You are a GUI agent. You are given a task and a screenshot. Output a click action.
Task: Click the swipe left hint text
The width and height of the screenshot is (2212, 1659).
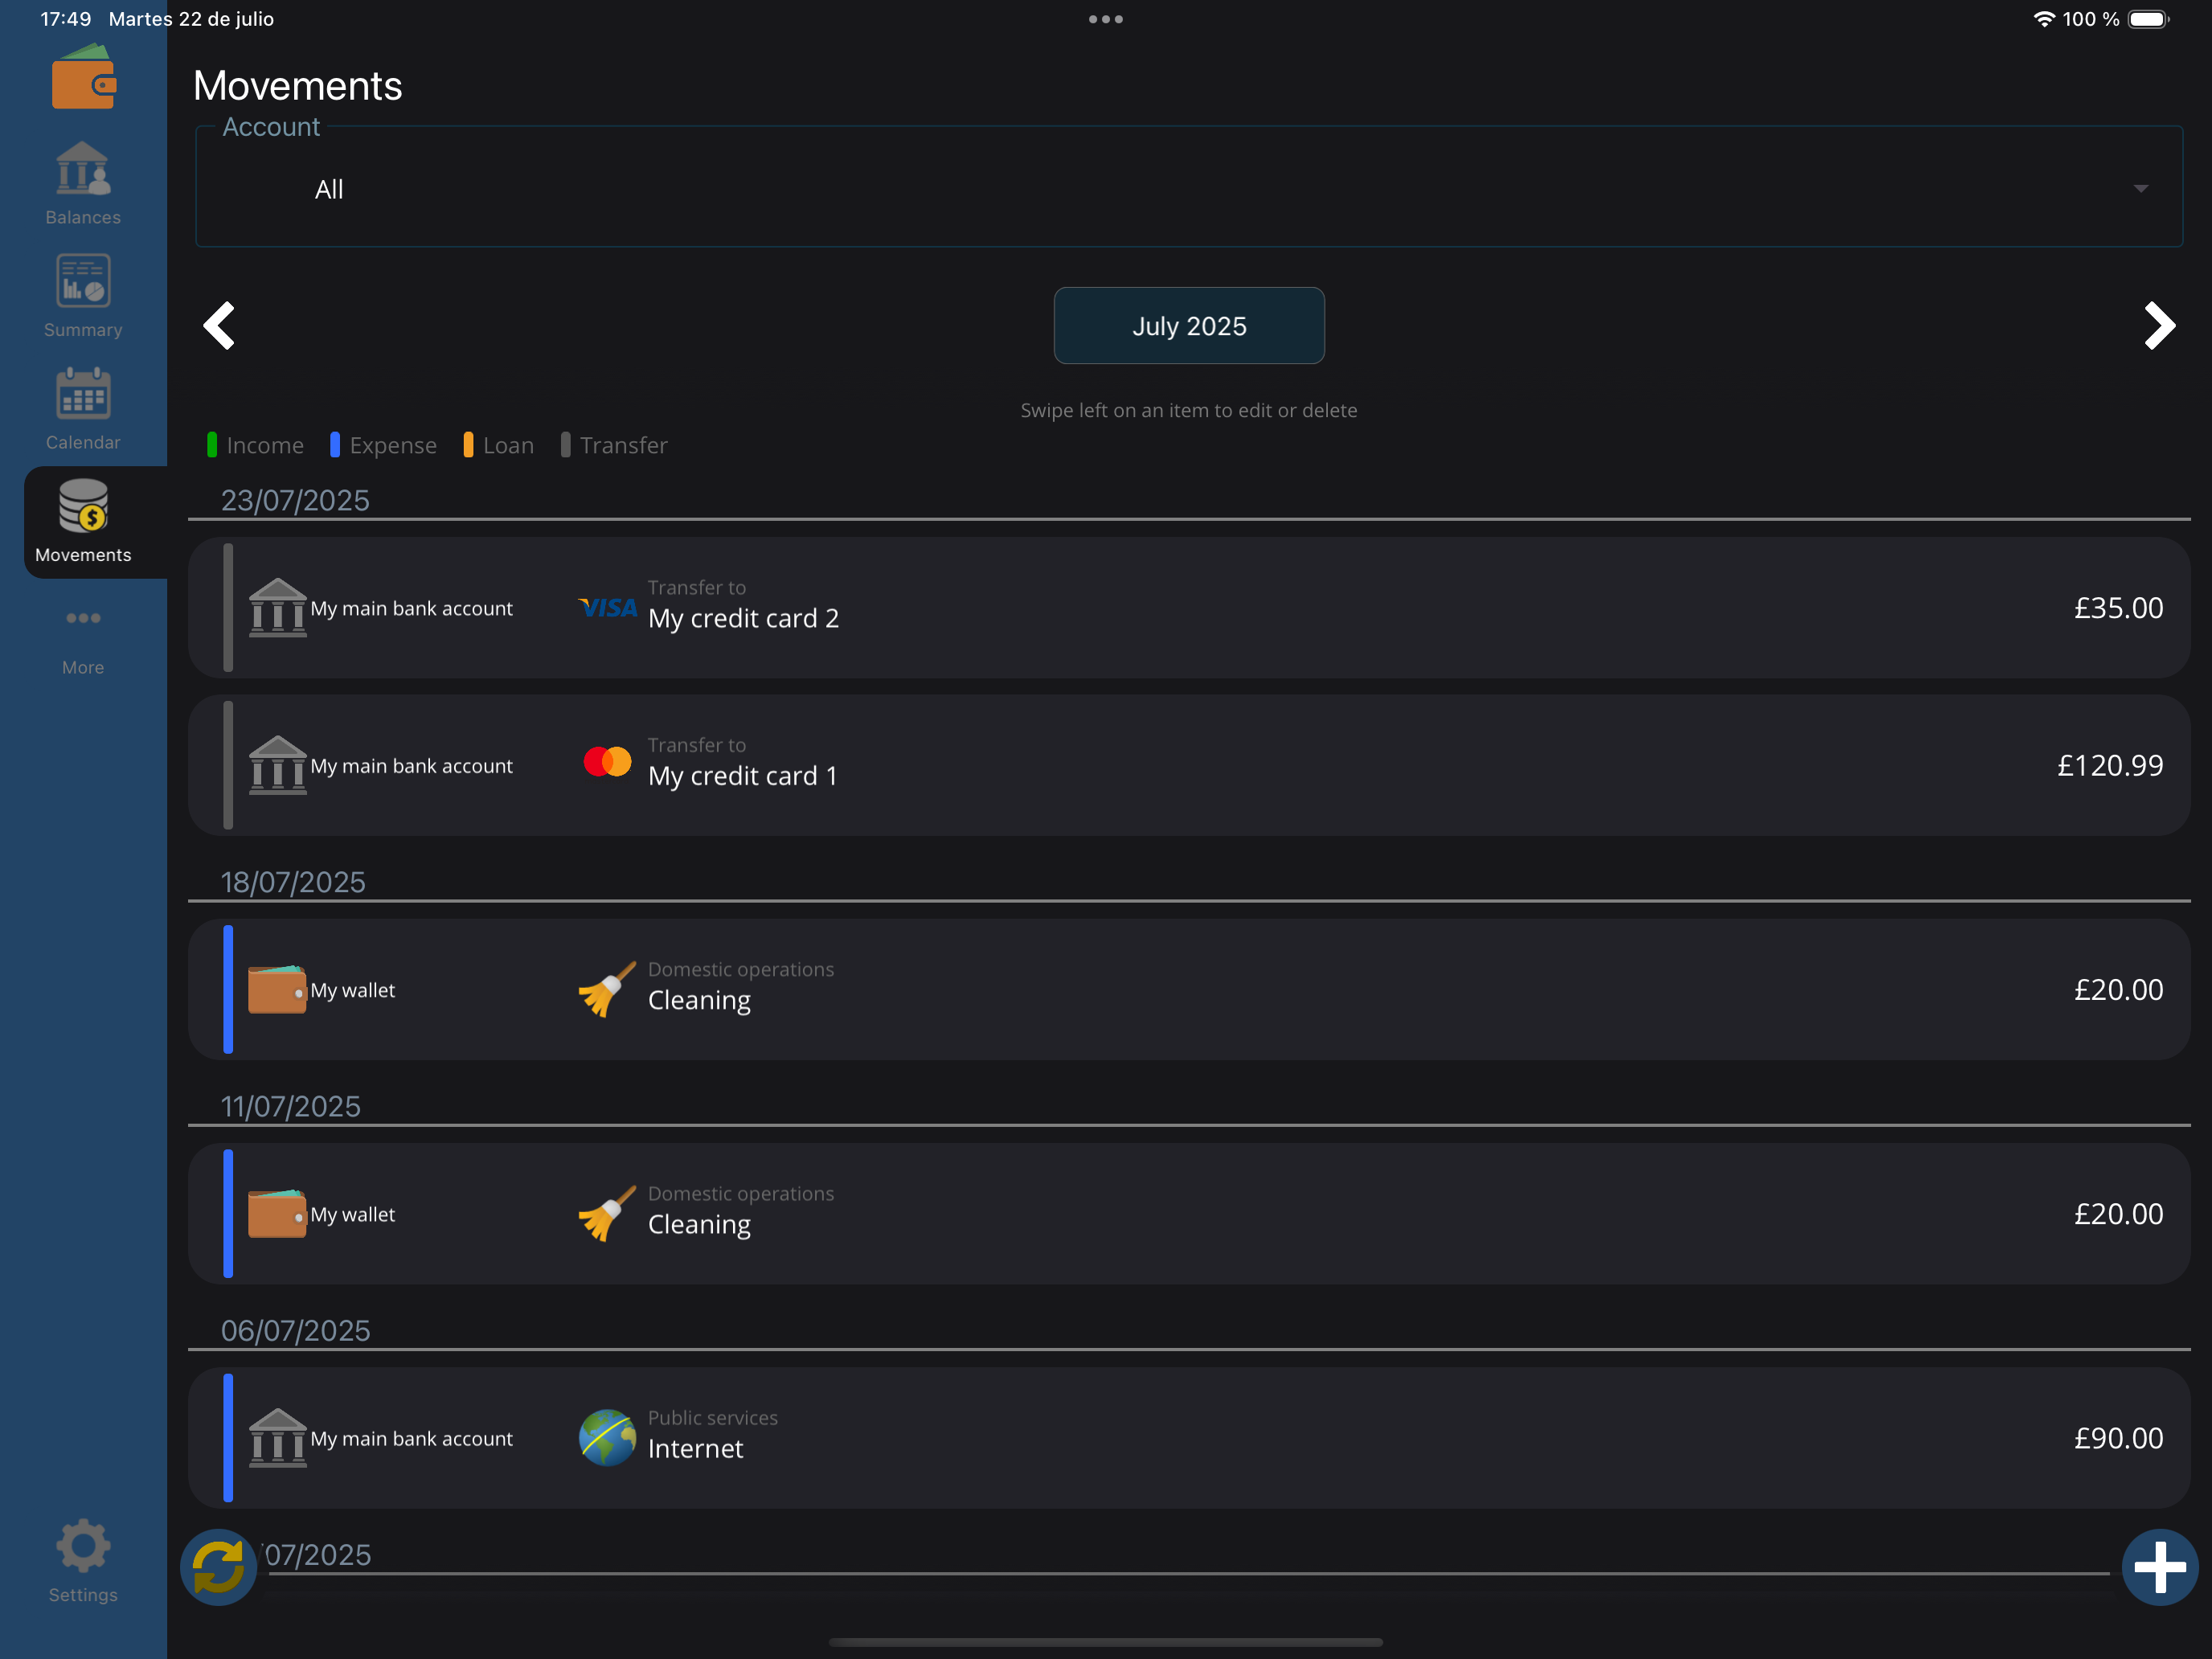(x=1188, y=410)
